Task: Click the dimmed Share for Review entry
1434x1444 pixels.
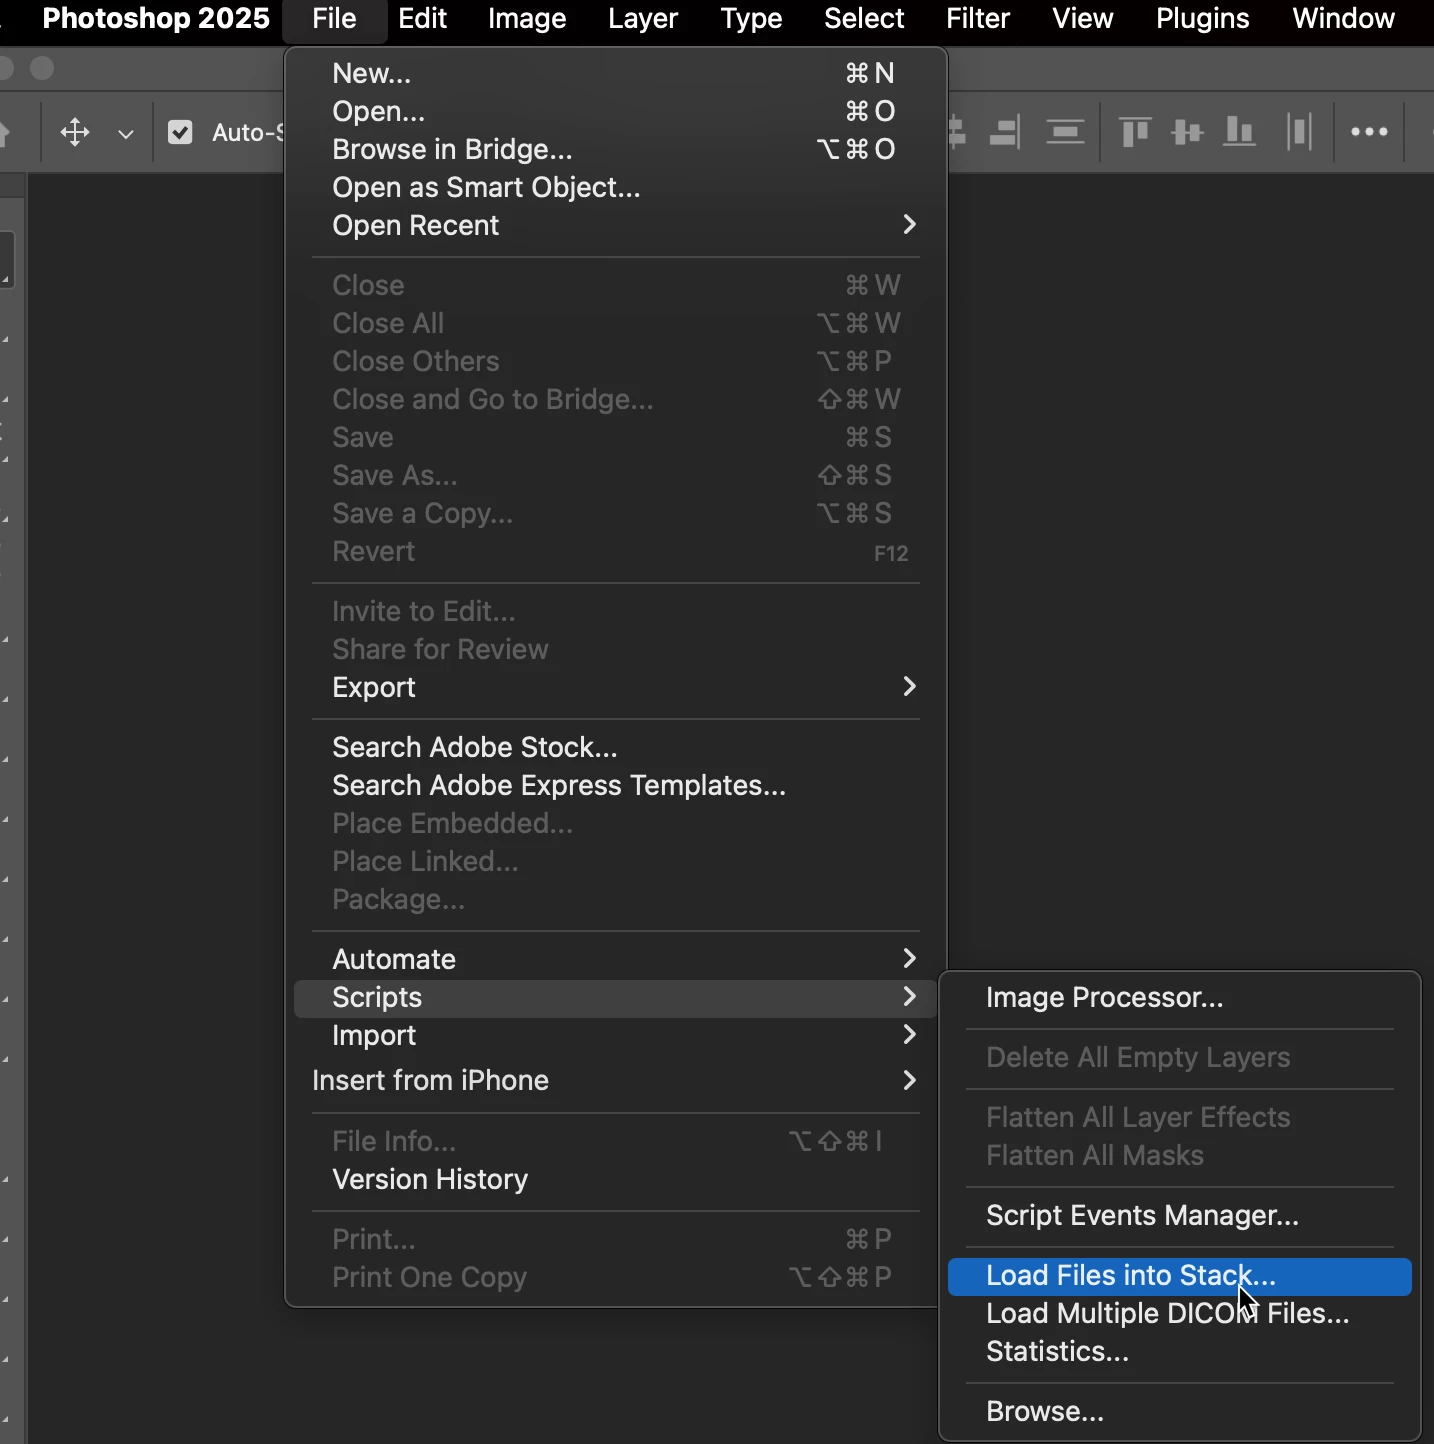Action: click(615, 649)
